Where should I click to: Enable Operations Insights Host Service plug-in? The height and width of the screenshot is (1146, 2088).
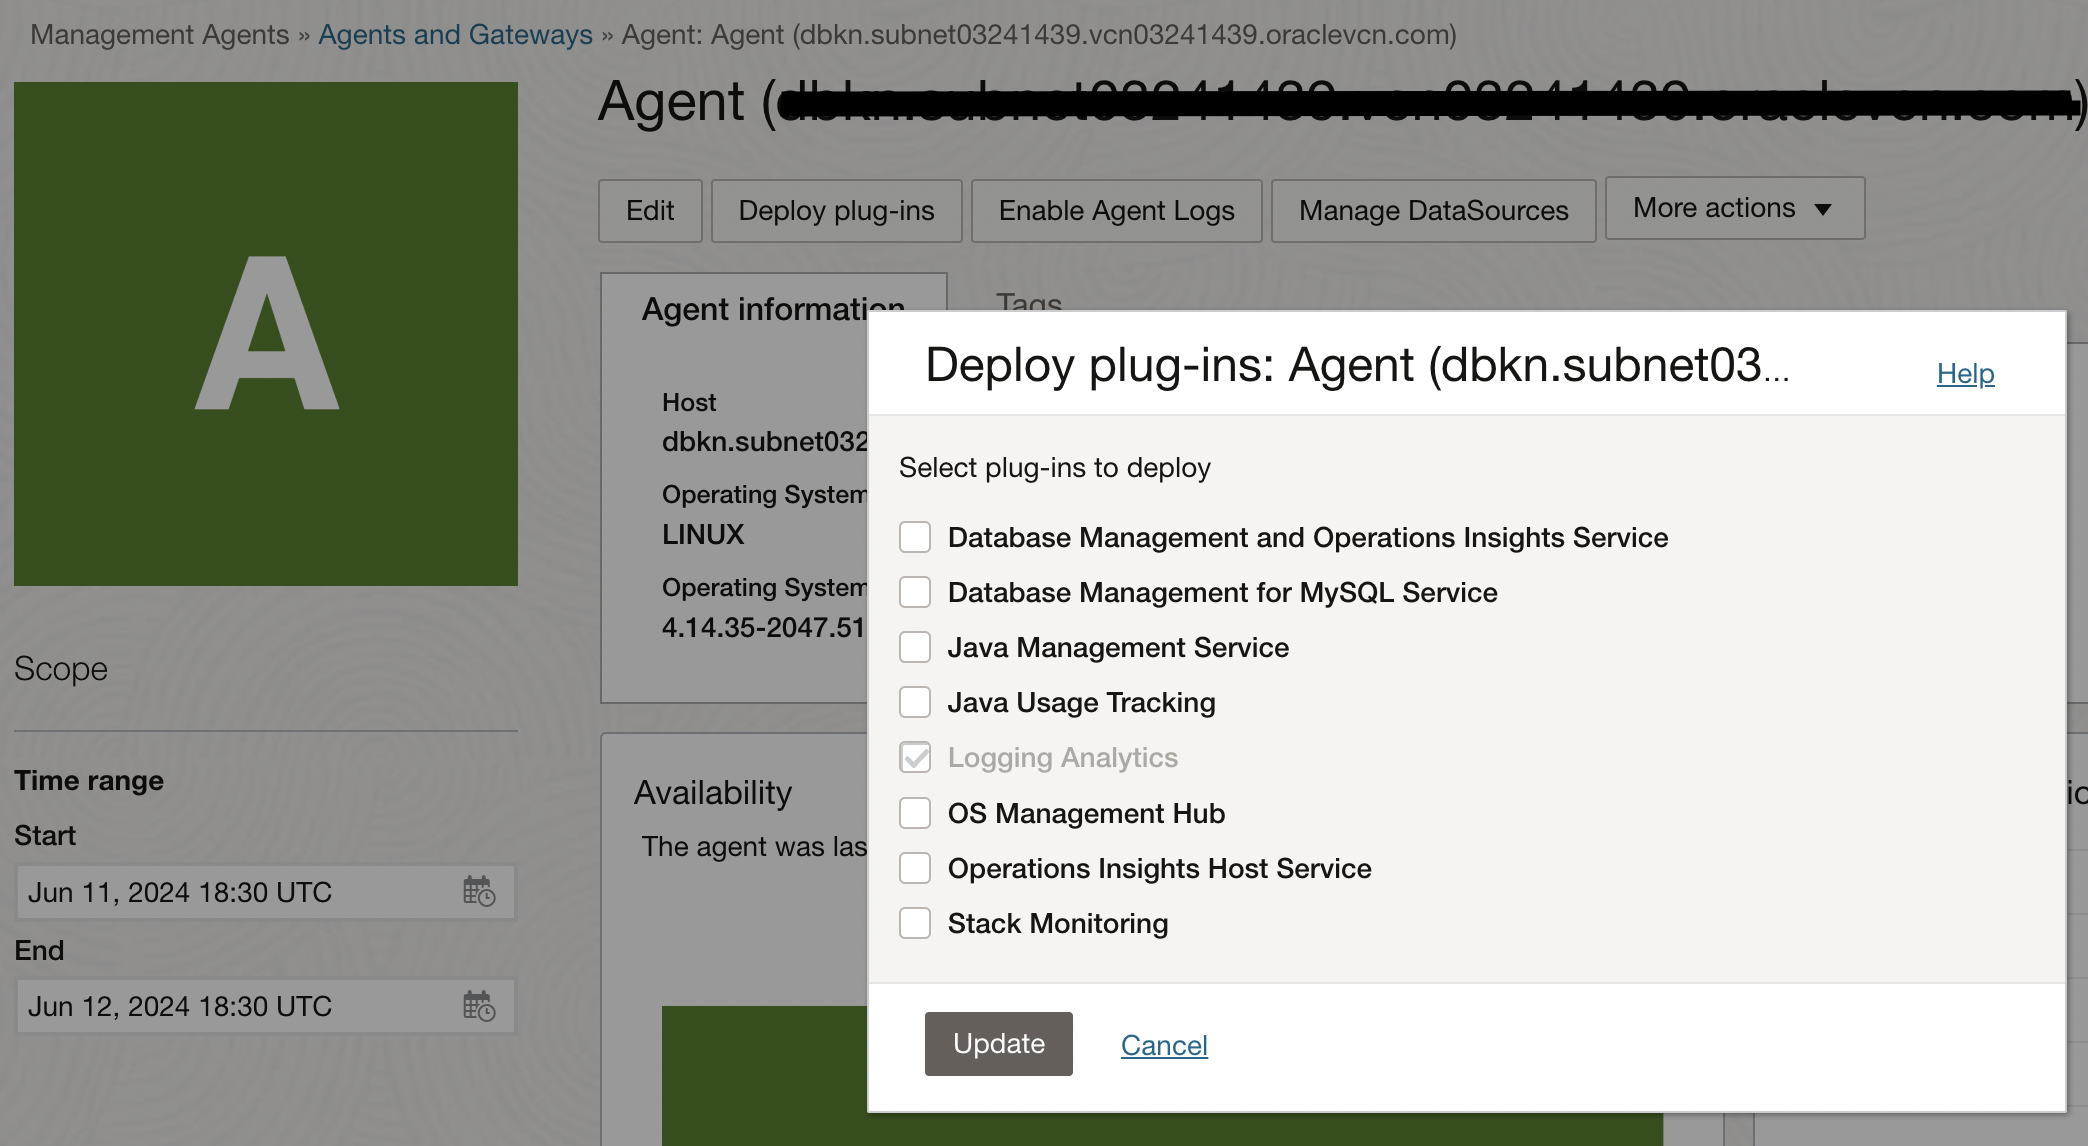[x=915, y=868]
